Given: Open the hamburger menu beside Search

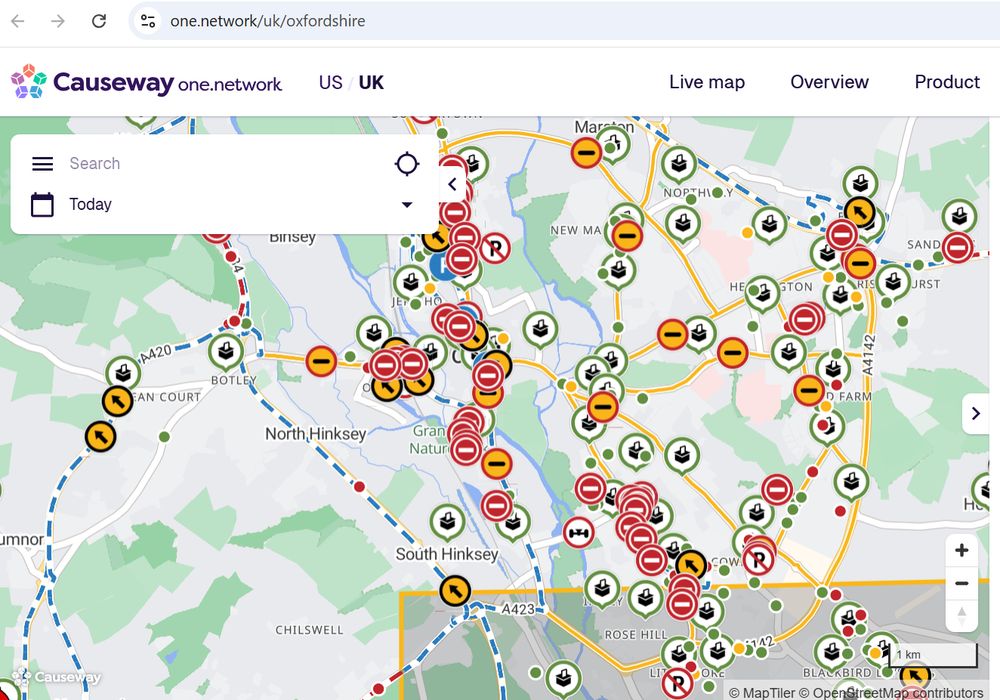Looking at the screenshot, I should tap(41, 164).
